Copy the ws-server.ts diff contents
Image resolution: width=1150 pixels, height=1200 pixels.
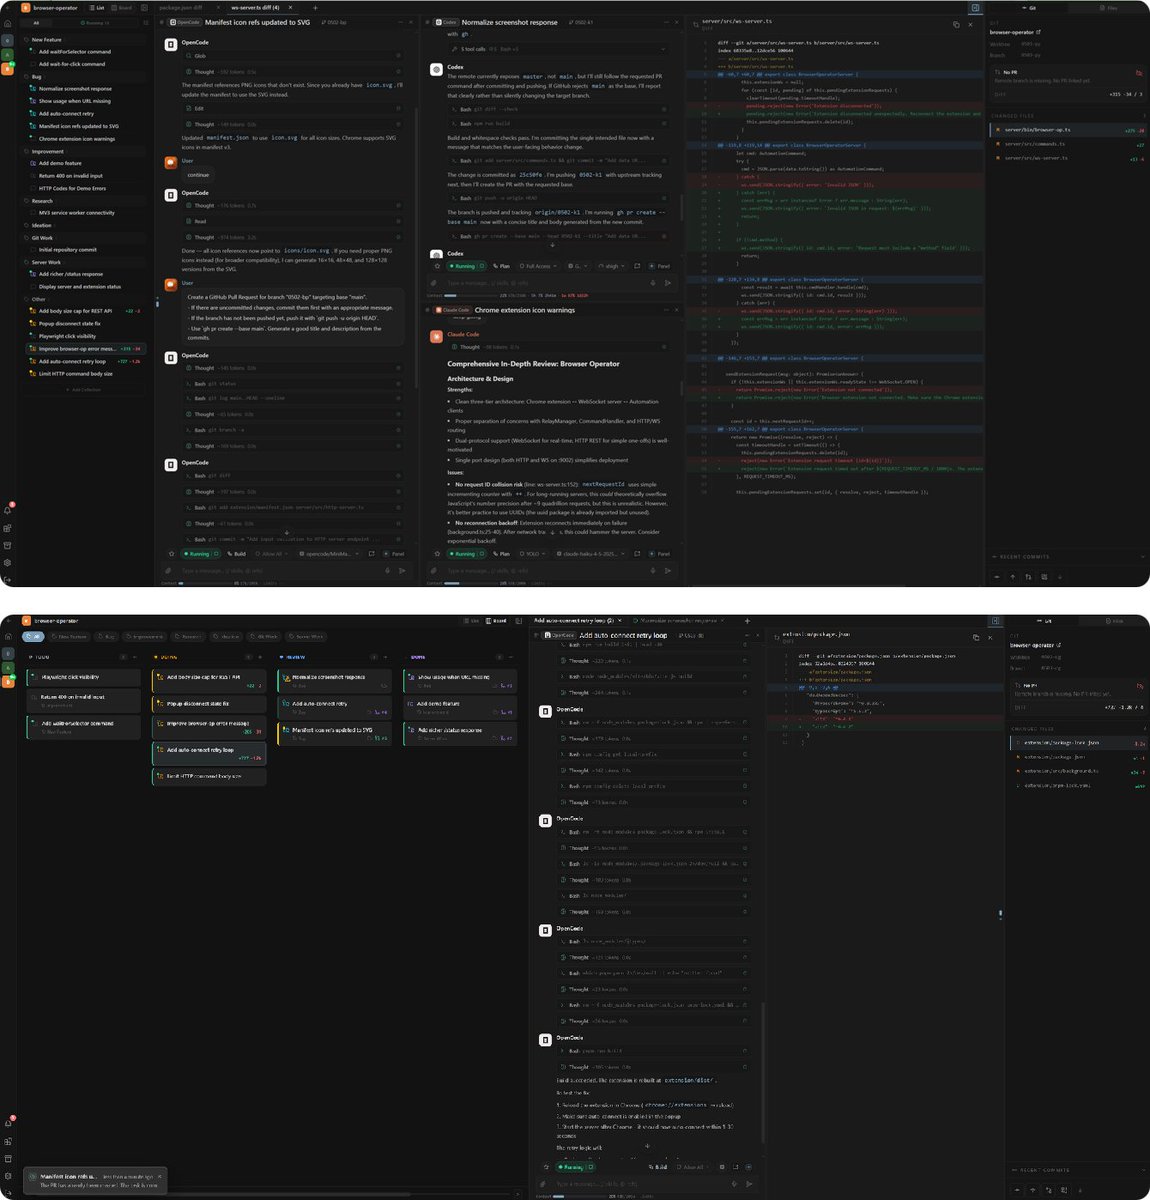(956, 24)
